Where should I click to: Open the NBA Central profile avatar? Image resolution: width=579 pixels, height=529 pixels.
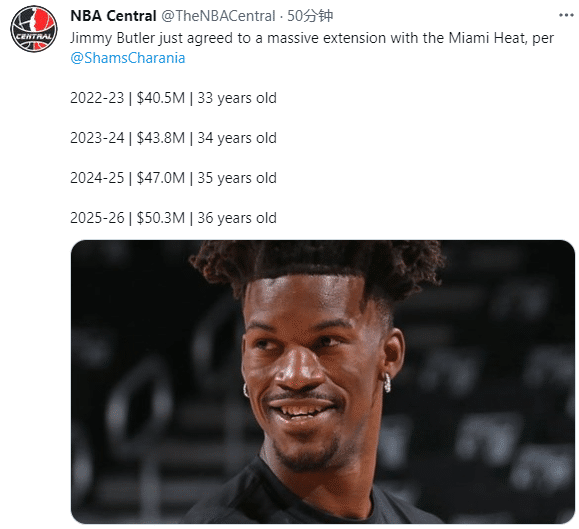tap(34, 28)
